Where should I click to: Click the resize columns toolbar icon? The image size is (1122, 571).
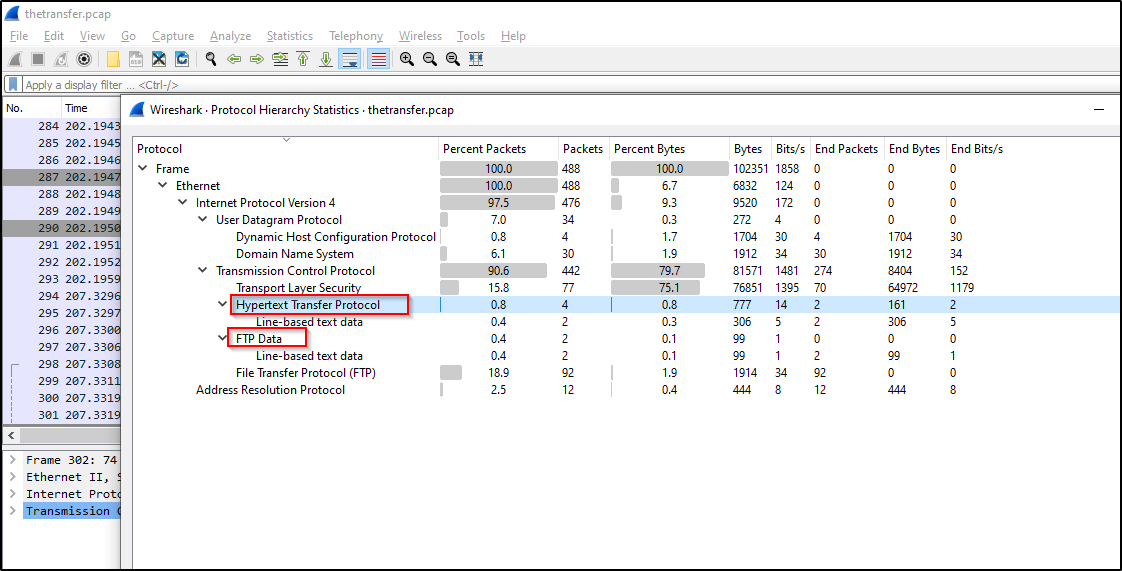476,59
